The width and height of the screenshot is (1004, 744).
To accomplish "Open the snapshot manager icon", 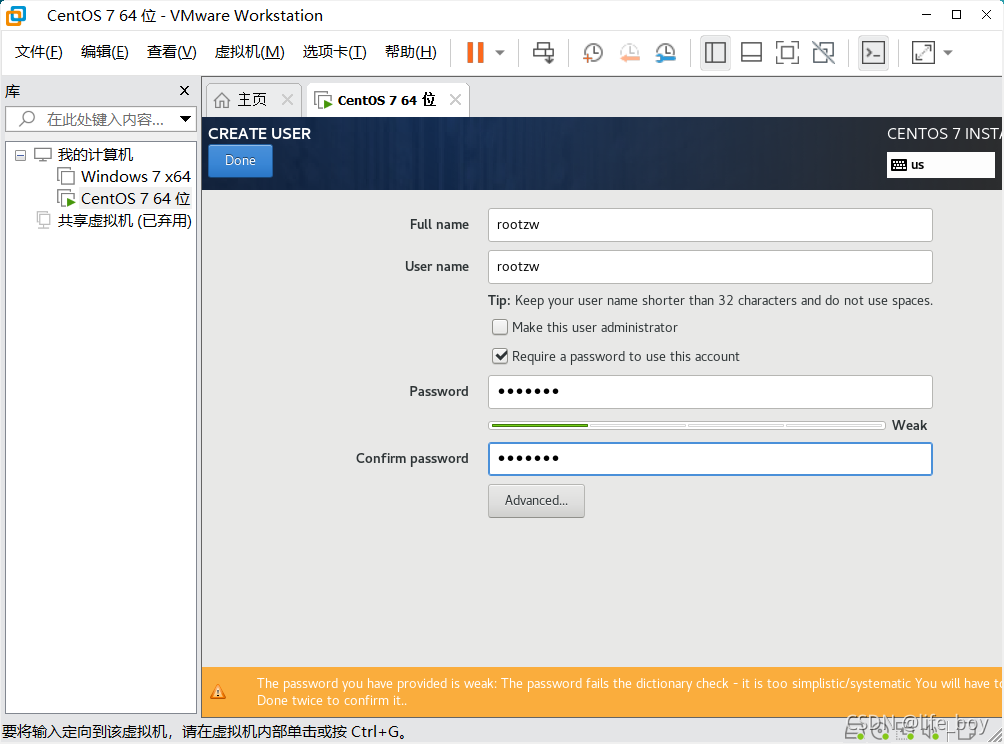I will (x=666, y=53).
